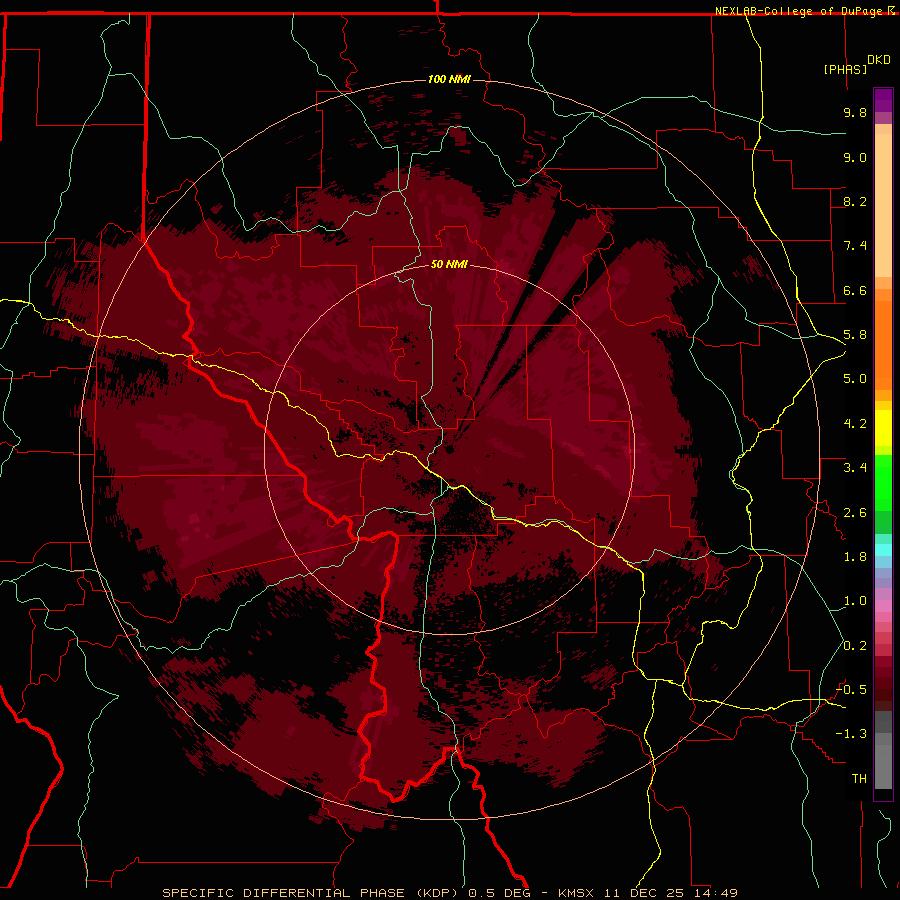Click the 7.4 legend value
Image resolution: width=900 pixels, height=900 pixels.
point(855,246)
